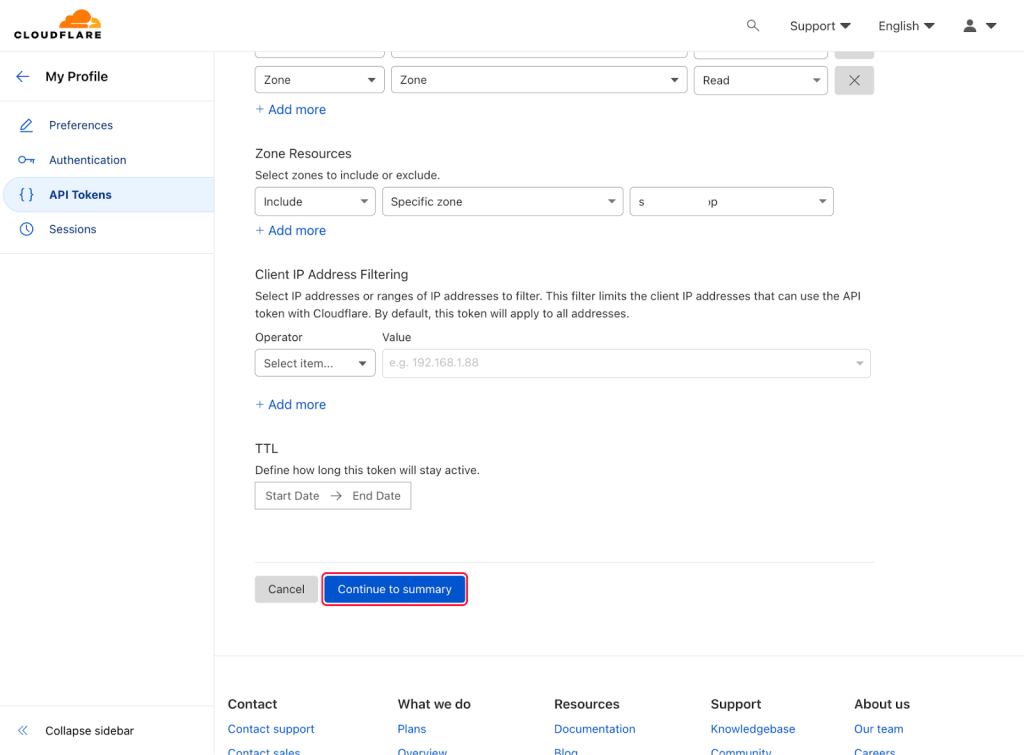Open the English language menu
This screenshot has width=1024, height=755.
[906, 26]
